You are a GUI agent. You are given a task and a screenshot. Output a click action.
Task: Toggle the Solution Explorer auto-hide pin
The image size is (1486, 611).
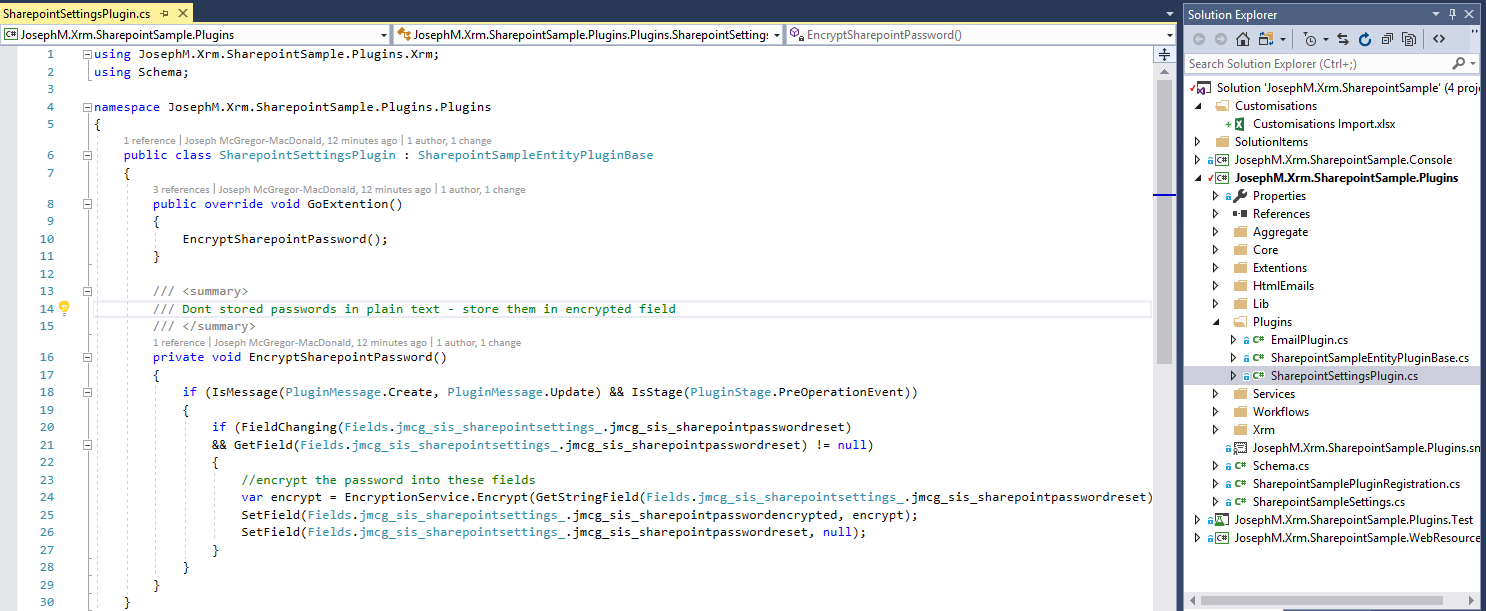pos(1452,14)
